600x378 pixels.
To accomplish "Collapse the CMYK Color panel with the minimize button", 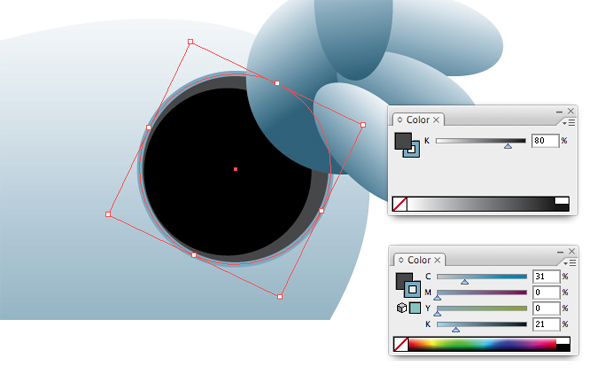I will coord(560,252).
